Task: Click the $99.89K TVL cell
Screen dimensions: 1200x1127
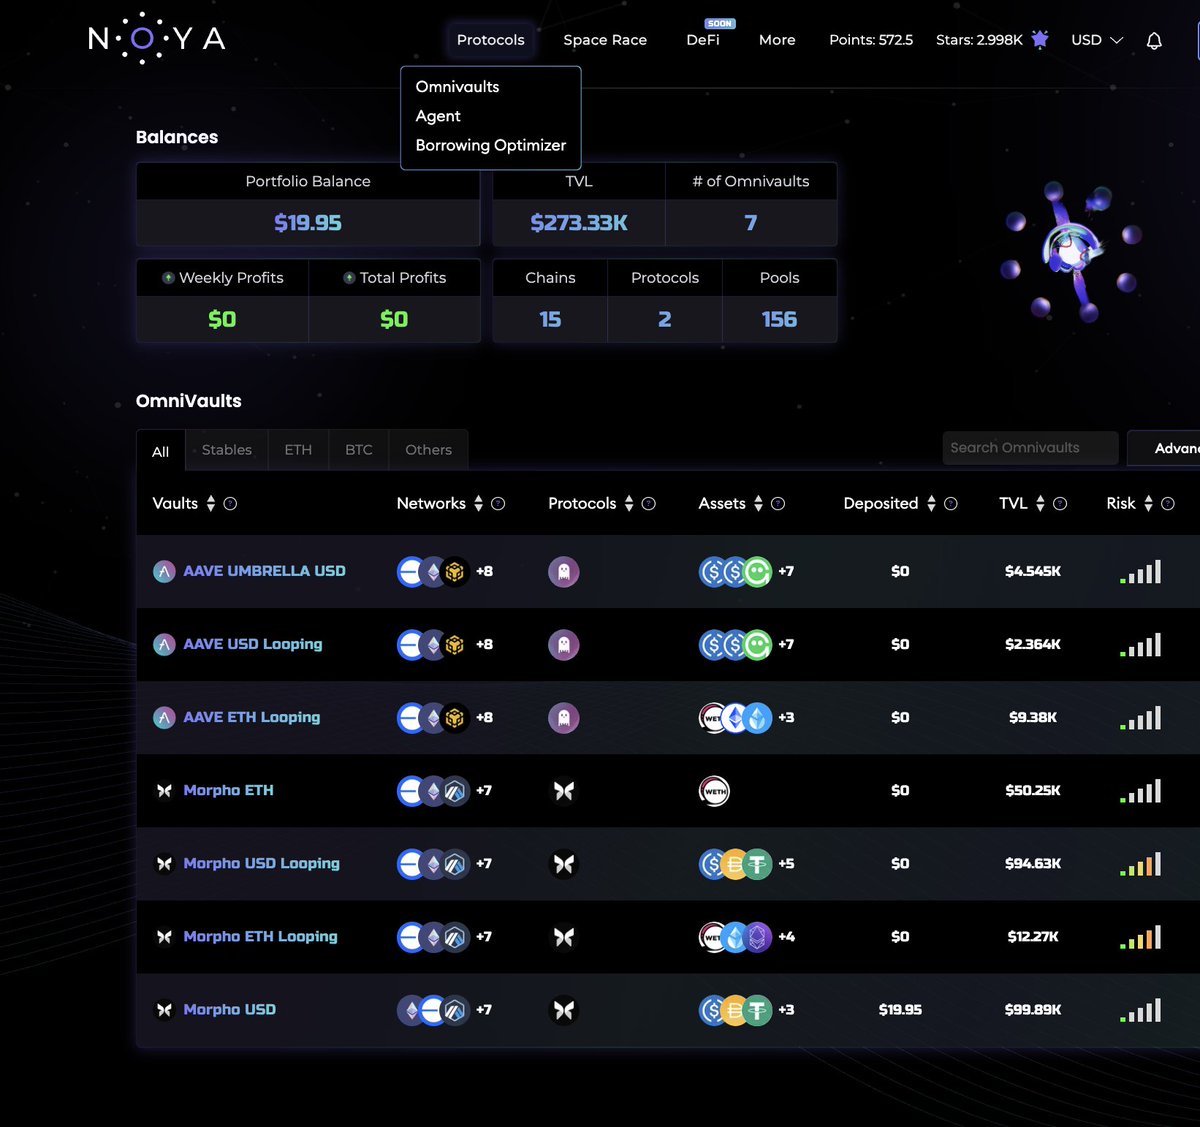Action: tap(1033, 1010)
